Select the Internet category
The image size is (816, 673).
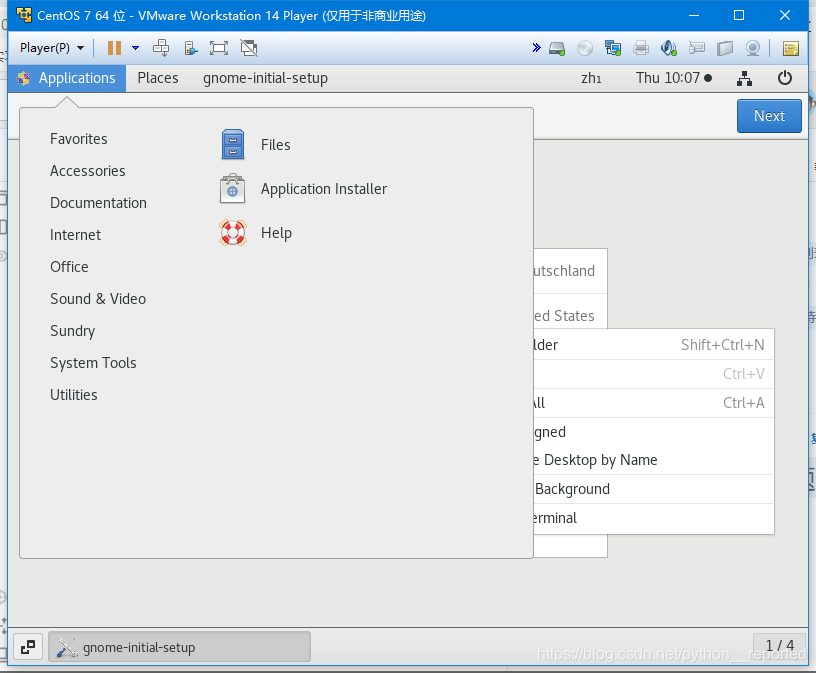tap(75, 235)
